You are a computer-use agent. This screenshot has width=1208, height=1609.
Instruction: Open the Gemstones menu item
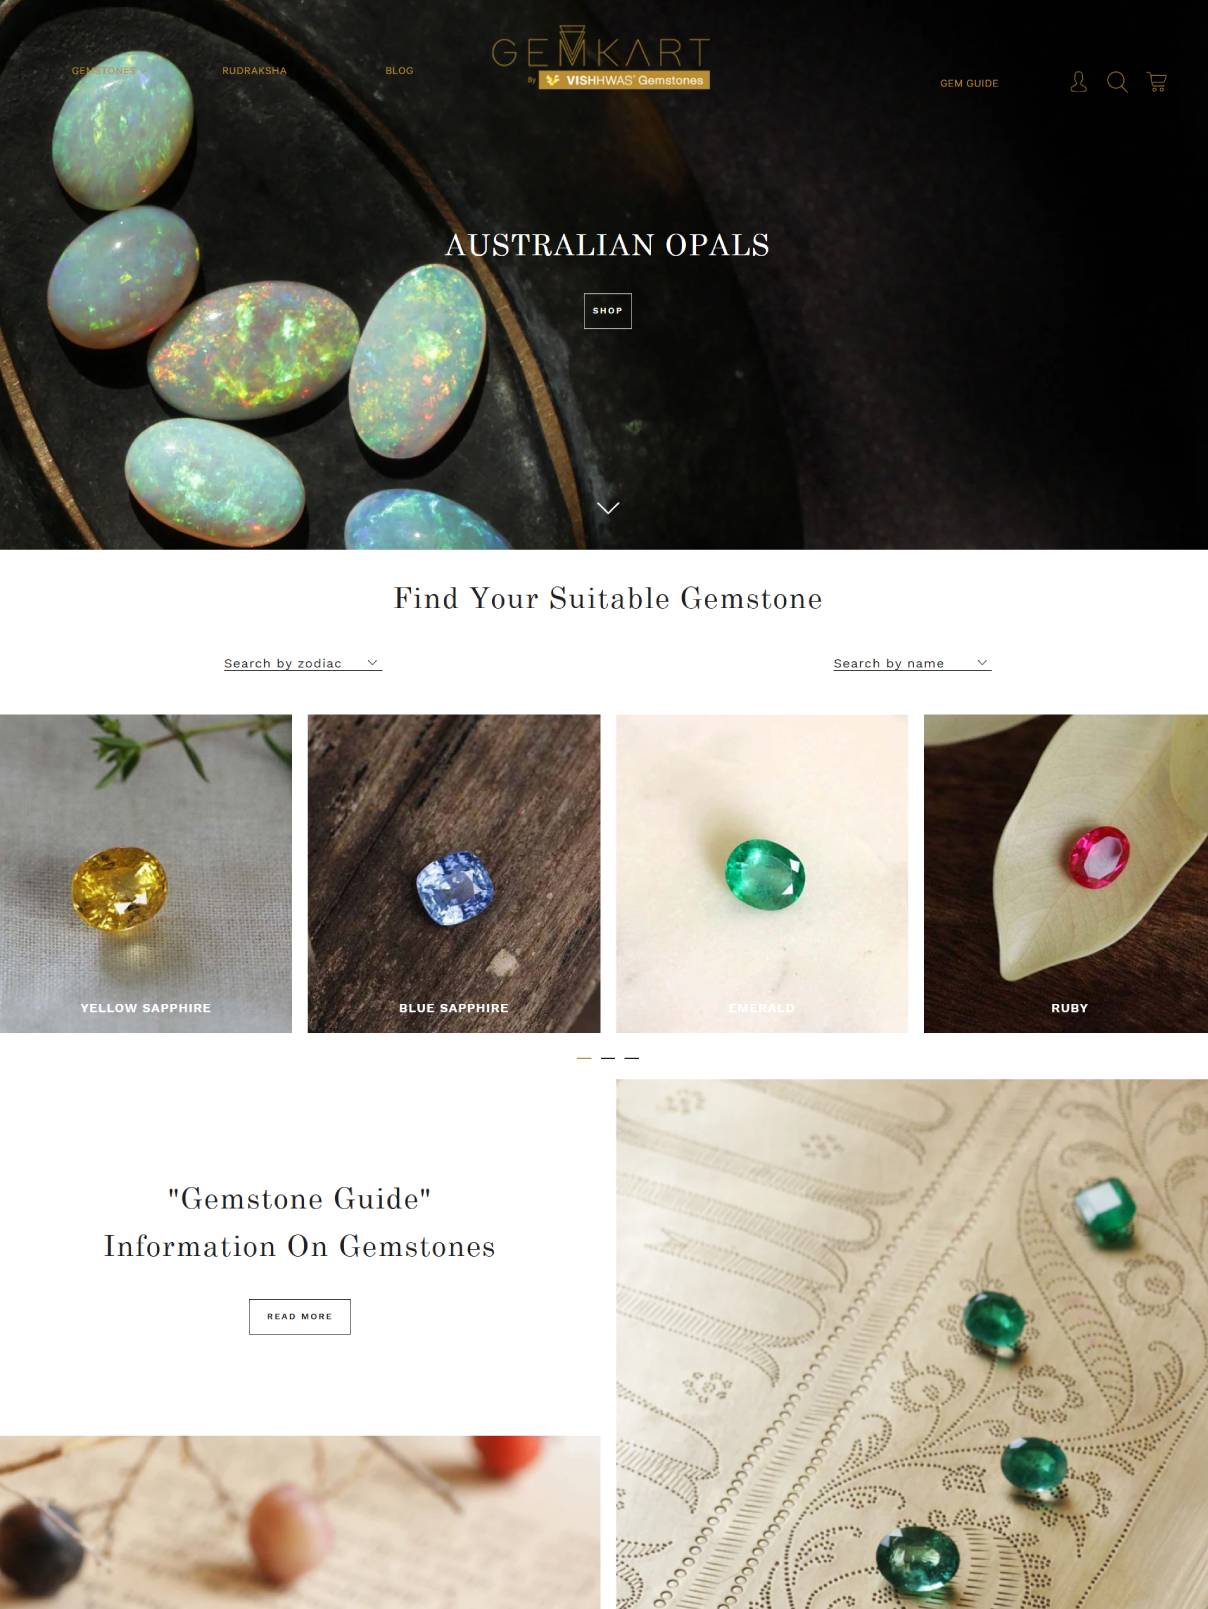tap(104, 71)
